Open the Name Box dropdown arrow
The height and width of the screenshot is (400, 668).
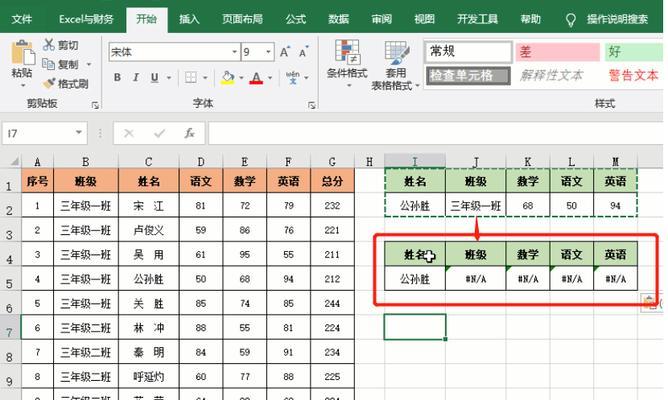click(79, 132)
